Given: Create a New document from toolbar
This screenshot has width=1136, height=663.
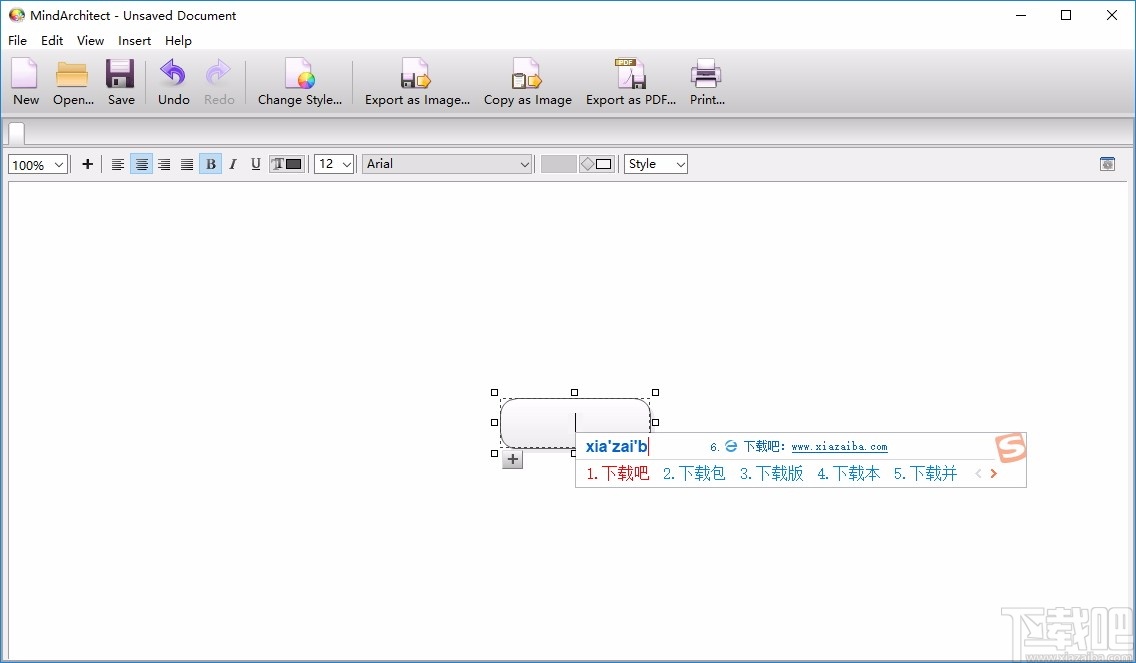Looking at the screenshot, I should 25,82.
